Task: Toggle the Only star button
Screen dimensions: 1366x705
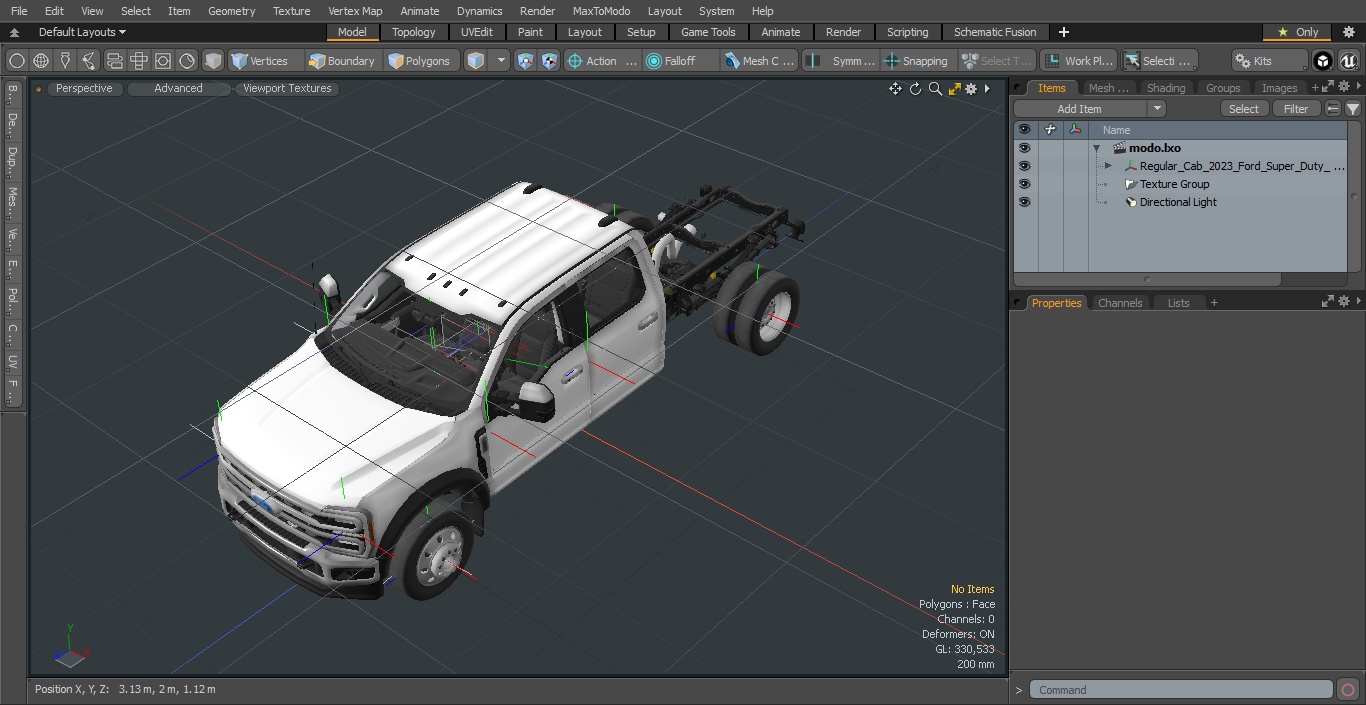Action: pyautogui.click(x=1296, y=32)
